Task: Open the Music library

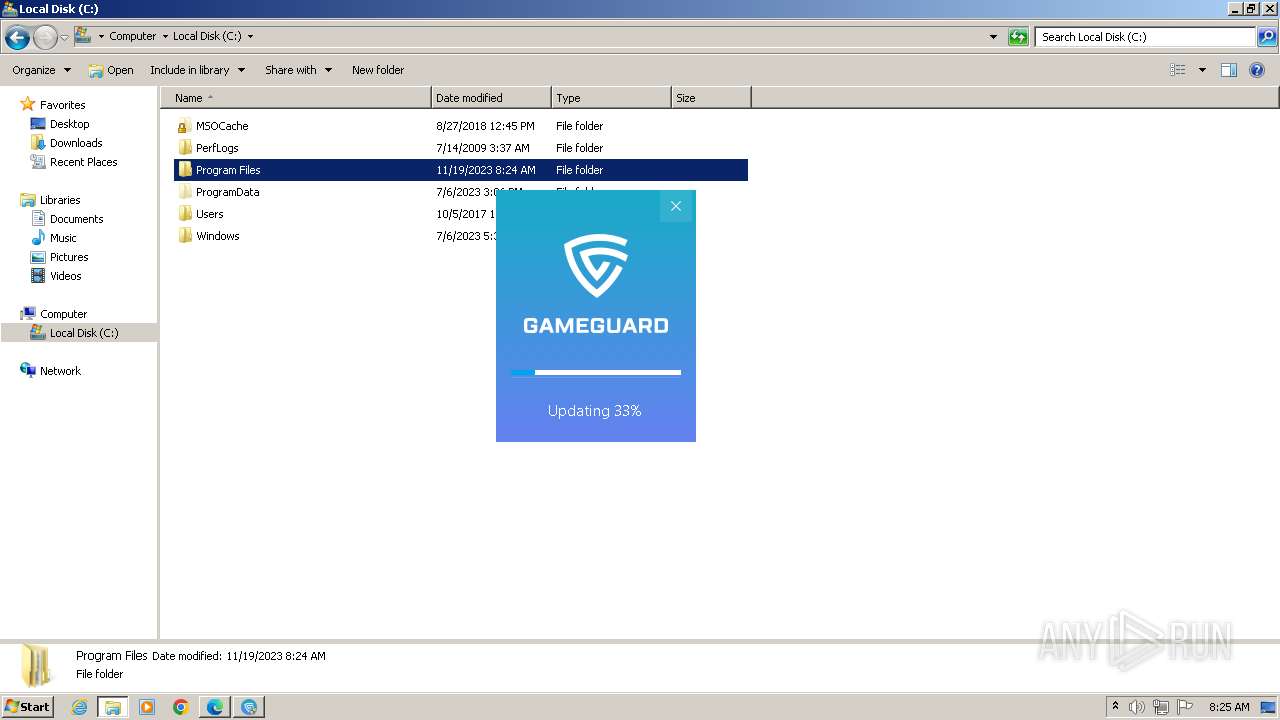Action: pyautogui.click(x=63, y=238)
